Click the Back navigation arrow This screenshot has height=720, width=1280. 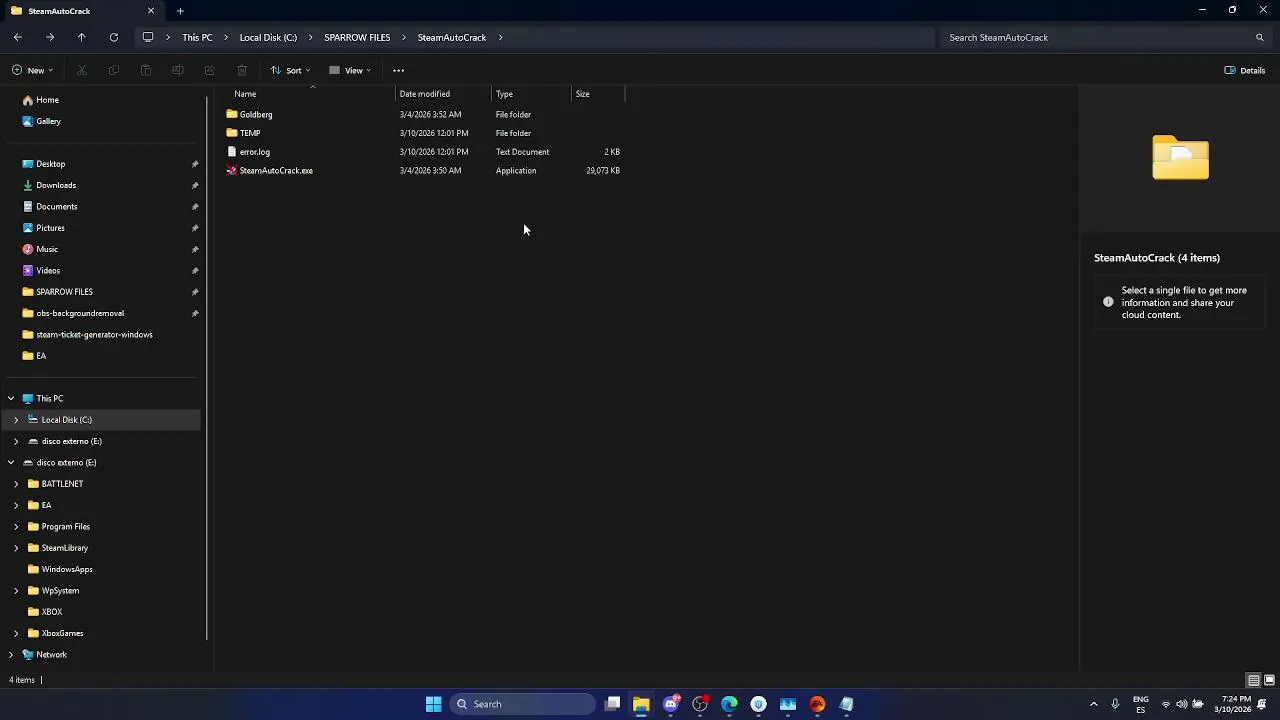pyautogui.click(x=18, y=37)
